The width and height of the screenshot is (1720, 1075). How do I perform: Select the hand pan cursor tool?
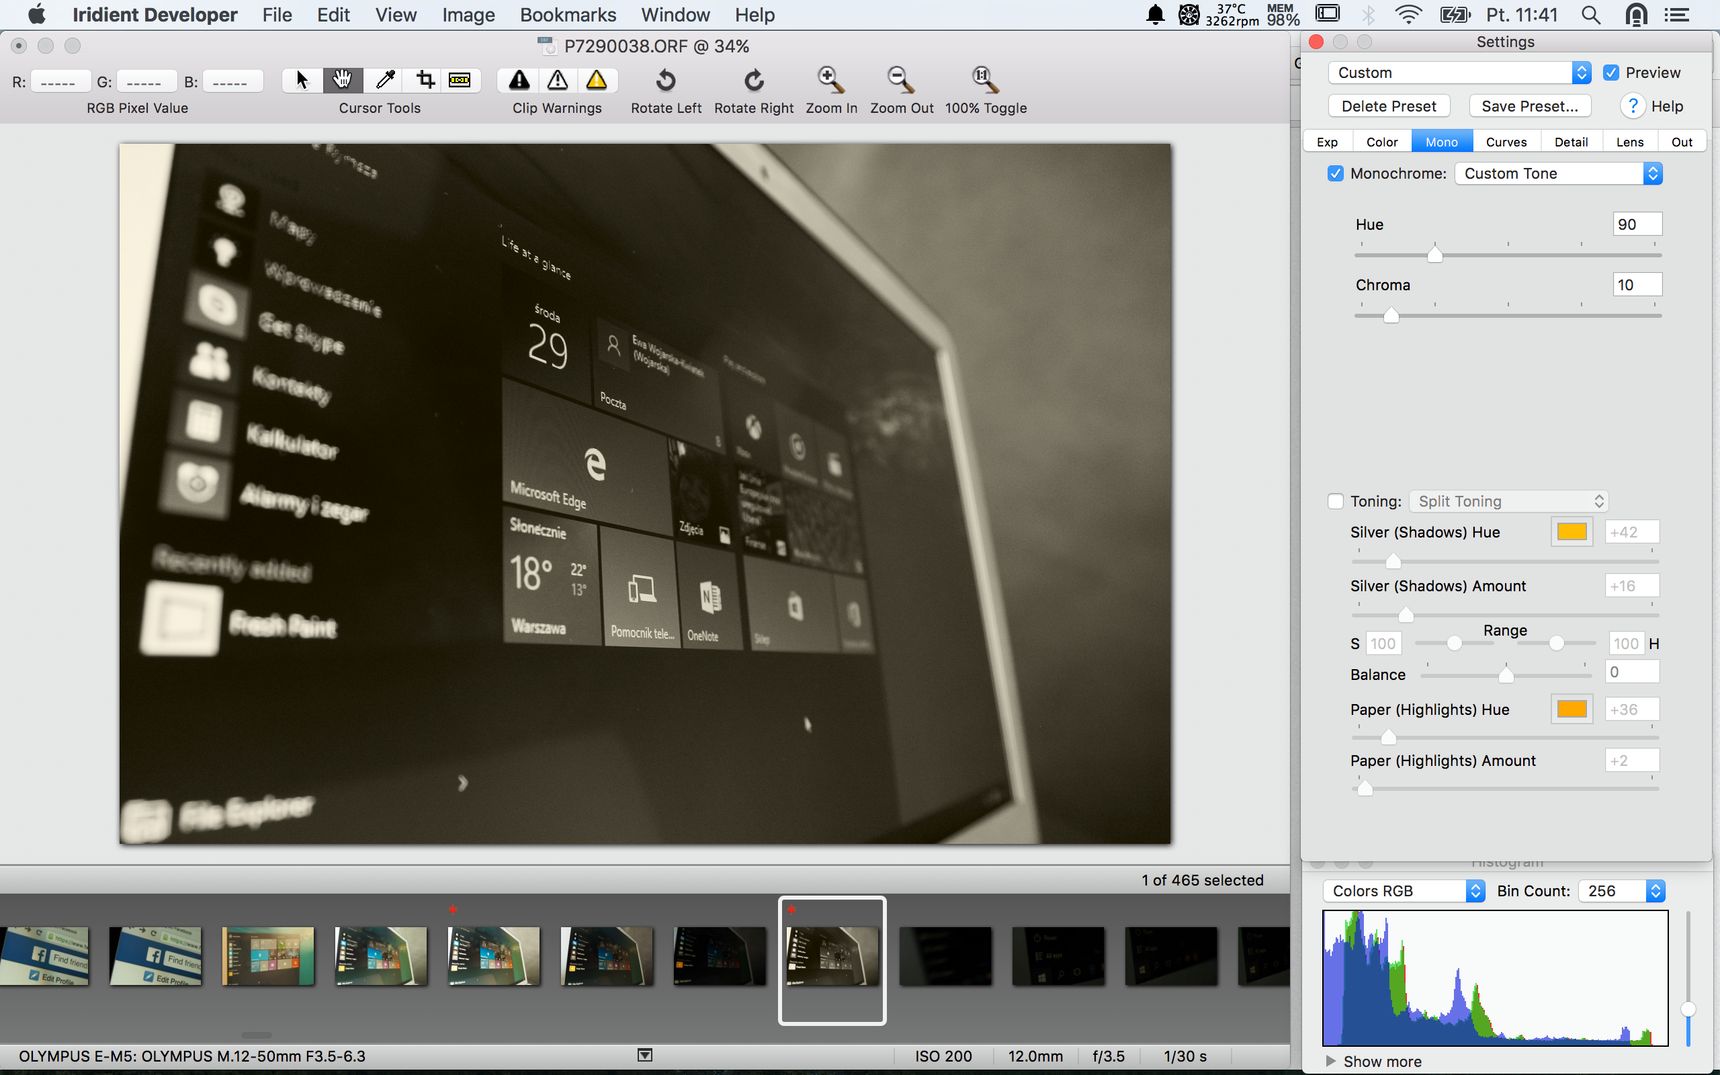[342, 80]
